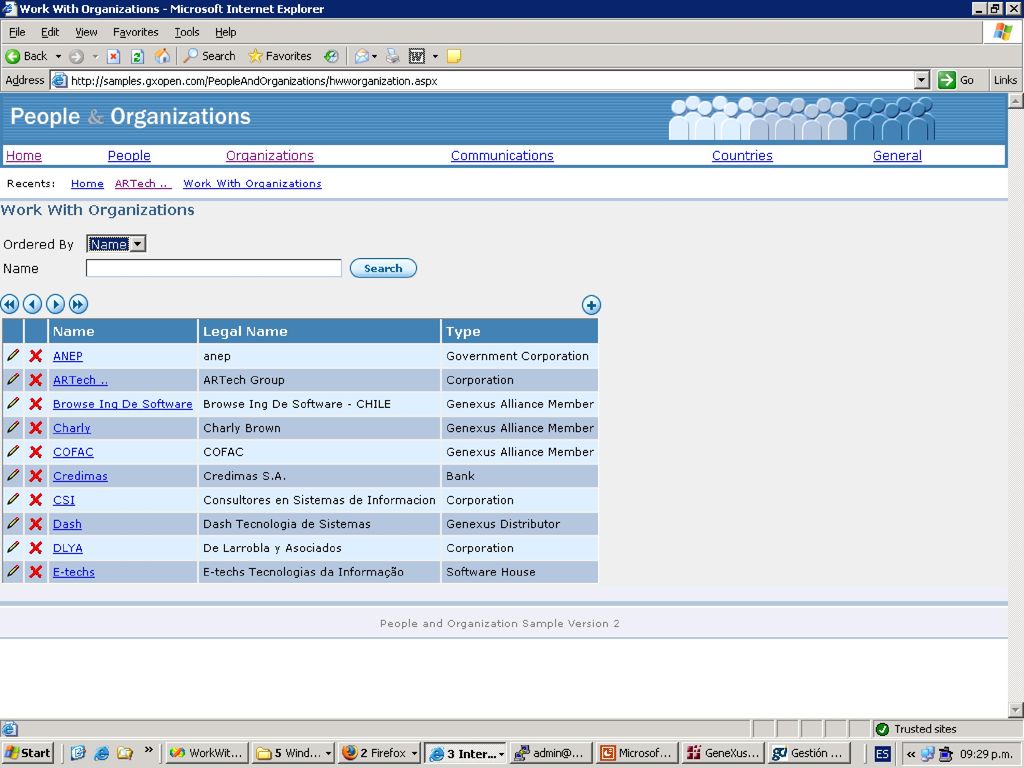The height and width of the screenshot is (768, 1024).
Task: Edit the Browse Ing De Software row
Action: coord(13,404)
